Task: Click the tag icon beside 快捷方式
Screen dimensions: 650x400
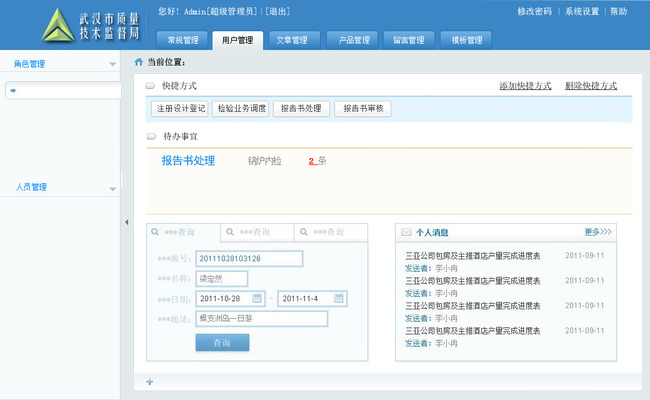Action: pyautogui.click(x=150, y=86)
